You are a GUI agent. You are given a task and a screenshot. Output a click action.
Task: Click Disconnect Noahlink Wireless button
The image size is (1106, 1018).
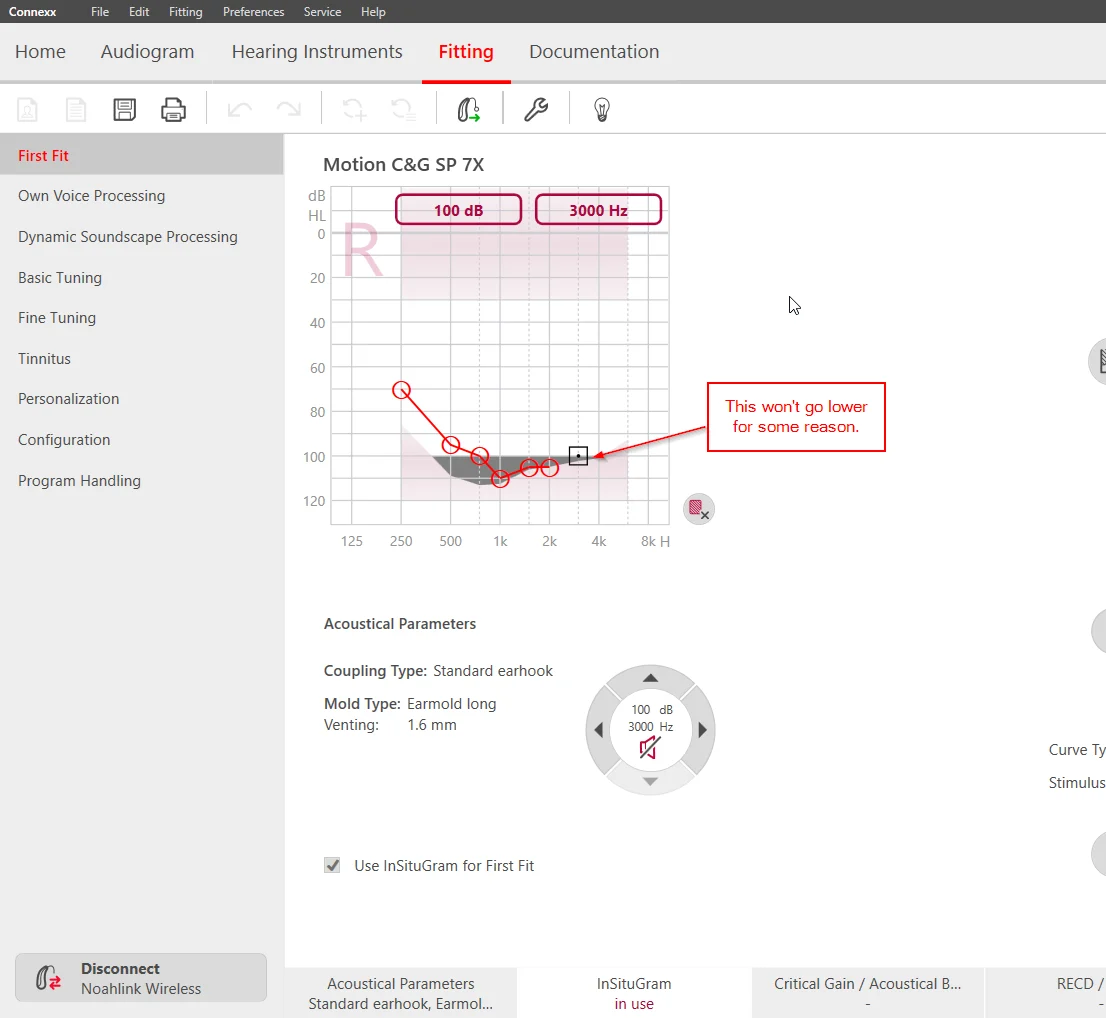(x=141, y=978)
